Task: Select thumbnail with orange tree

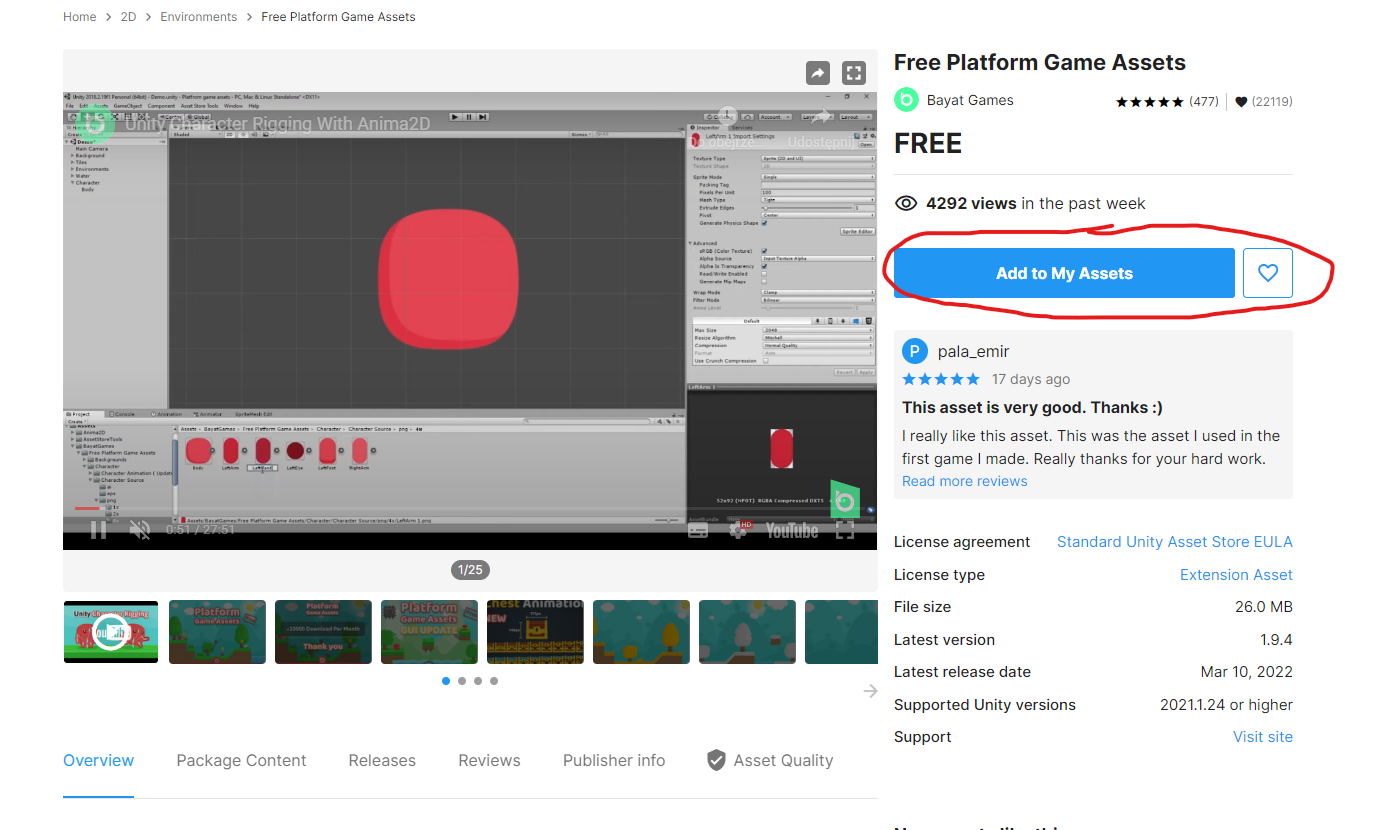Action: [641, 631]
